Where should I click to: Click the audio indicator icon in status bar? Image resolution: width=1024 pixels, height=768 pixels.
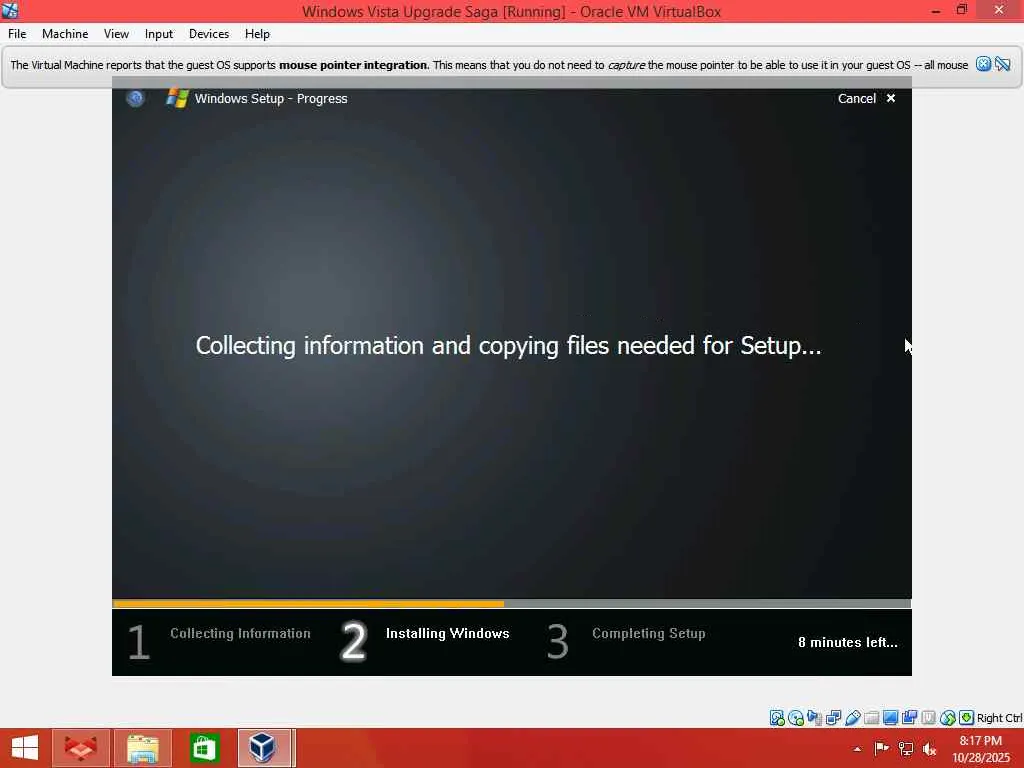point(814,718)
